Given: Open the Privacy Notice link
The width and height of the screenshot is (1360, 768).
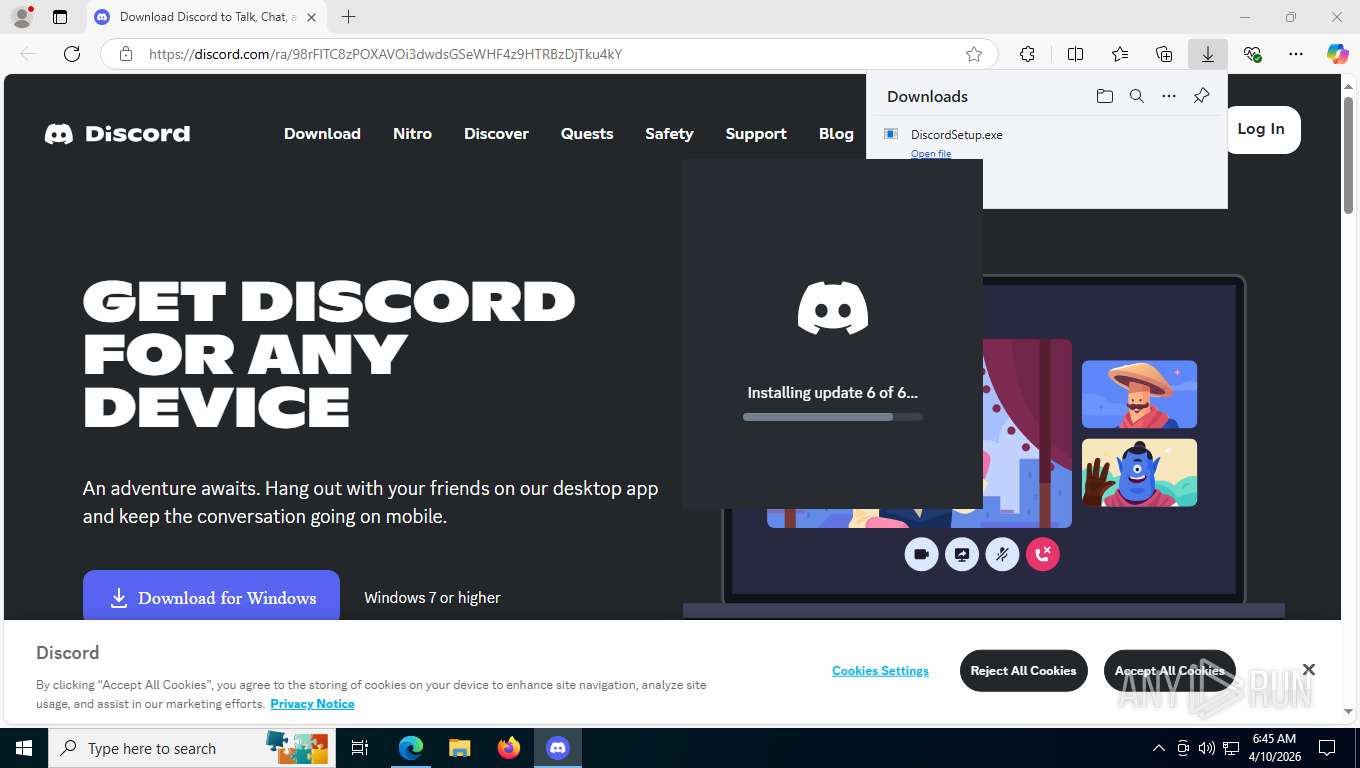Looking at the screenshot, I should [x=312, y=704].
